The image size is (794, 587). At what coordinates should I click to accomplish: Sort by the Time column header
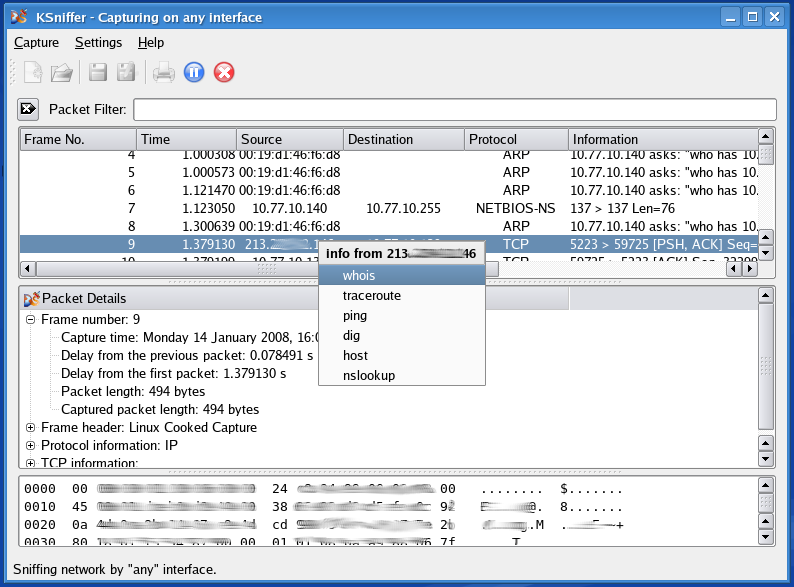tap(186, 139)
